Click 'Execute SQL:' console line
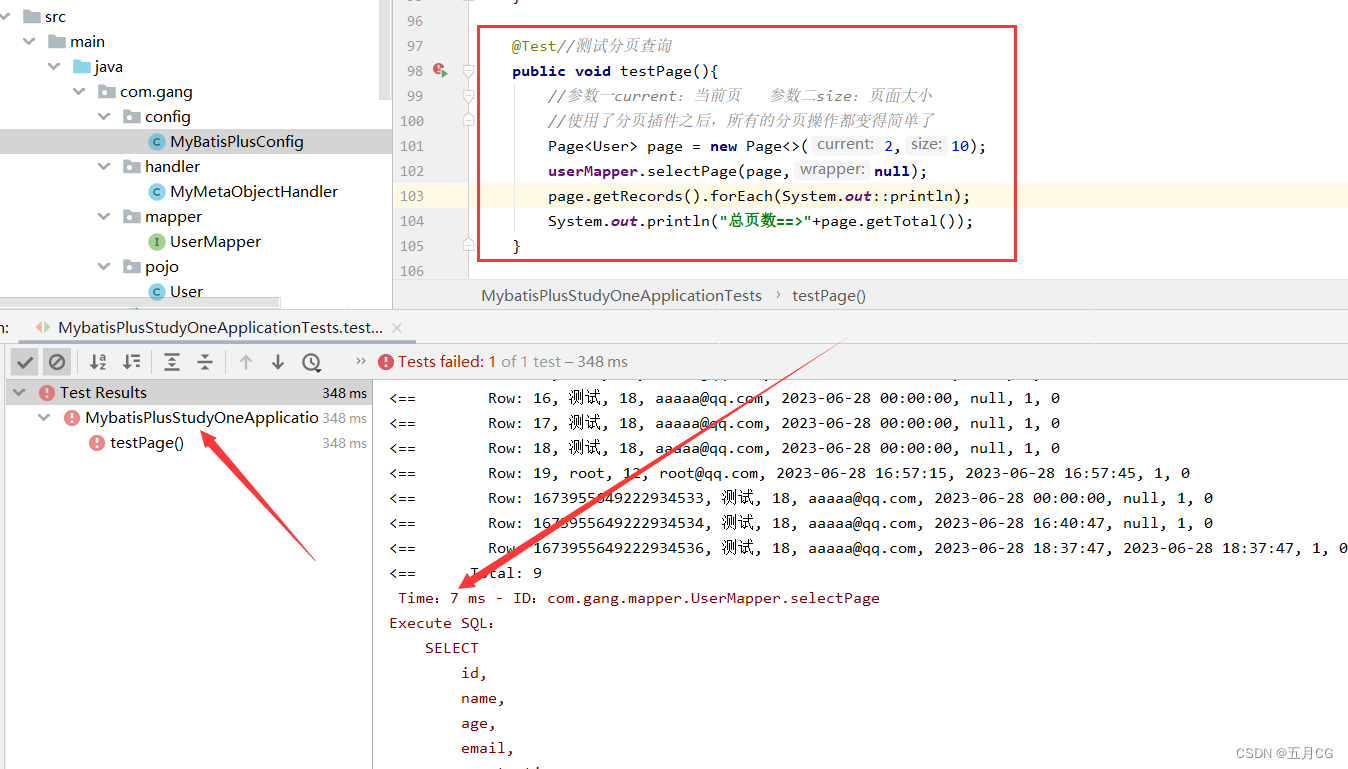This screenshot has height=769, width=1348. tap(442, 623)
